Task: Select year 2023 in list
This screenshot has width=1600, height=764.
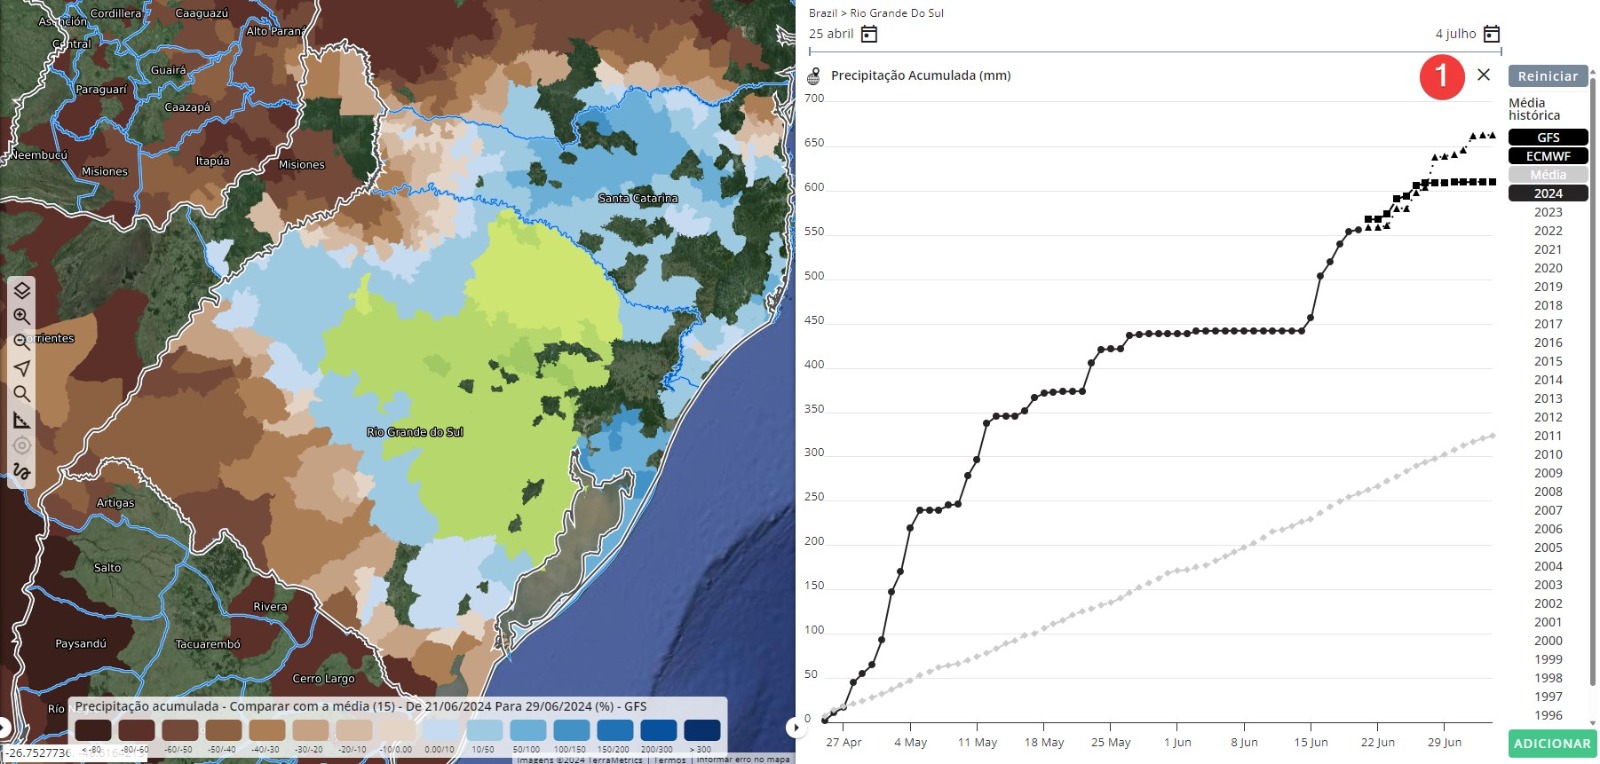Action: [1547, 212]
